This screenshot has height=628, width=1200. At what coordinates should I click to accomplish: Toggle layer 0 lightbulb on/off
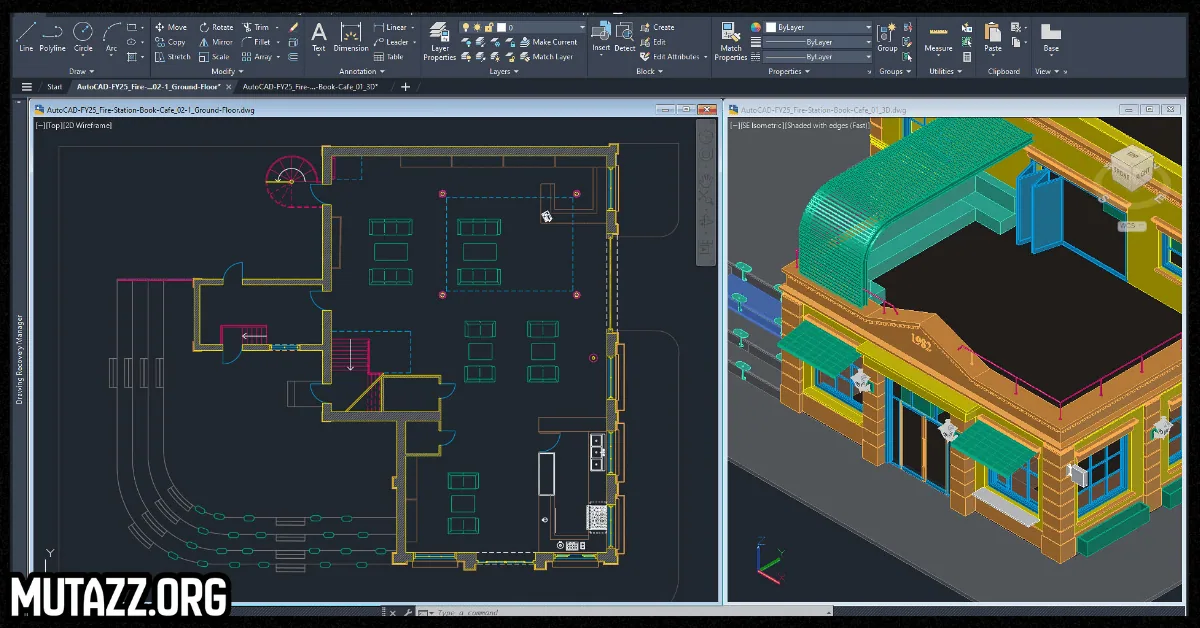pos(466,27)
